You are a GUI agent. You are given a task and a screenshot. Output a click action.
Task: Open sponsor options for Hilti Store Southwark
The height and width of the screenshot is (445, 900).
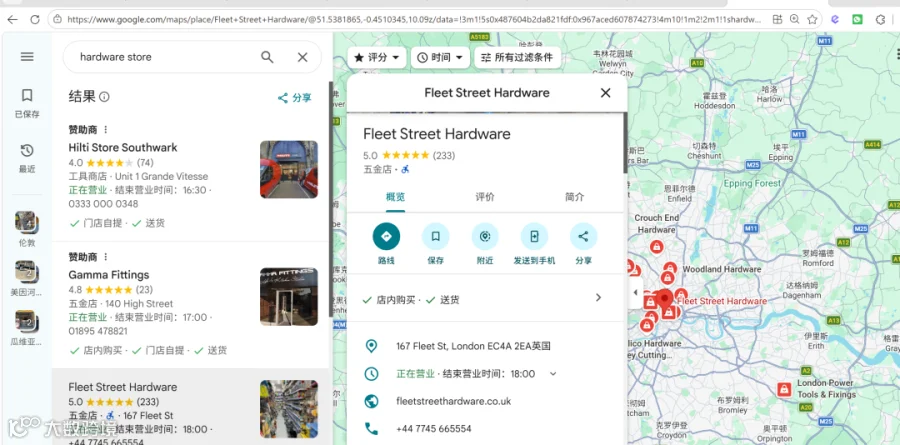(106, 129)
